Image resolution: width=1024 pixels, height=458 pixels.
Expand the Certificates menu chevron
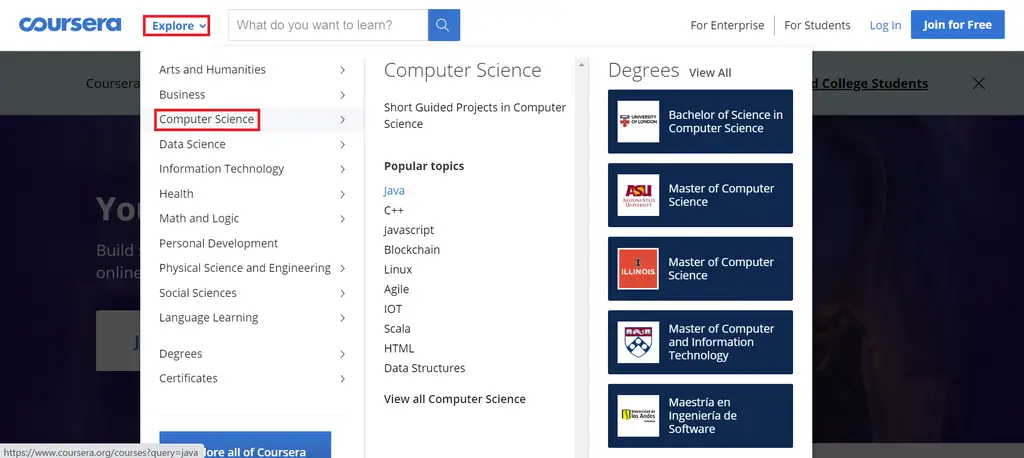coord(342,379)
